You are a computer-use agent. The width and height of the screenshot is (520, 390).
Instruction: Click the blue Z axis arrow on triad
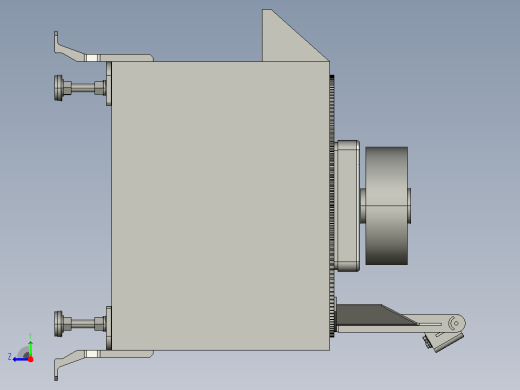point(20,359)
